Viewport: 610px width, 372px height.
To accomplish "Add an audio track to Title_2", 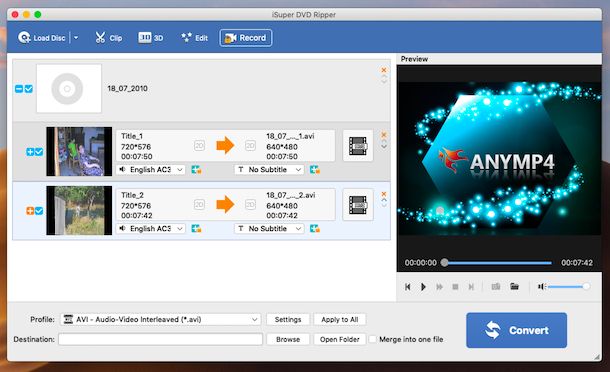I will [196, 229].
